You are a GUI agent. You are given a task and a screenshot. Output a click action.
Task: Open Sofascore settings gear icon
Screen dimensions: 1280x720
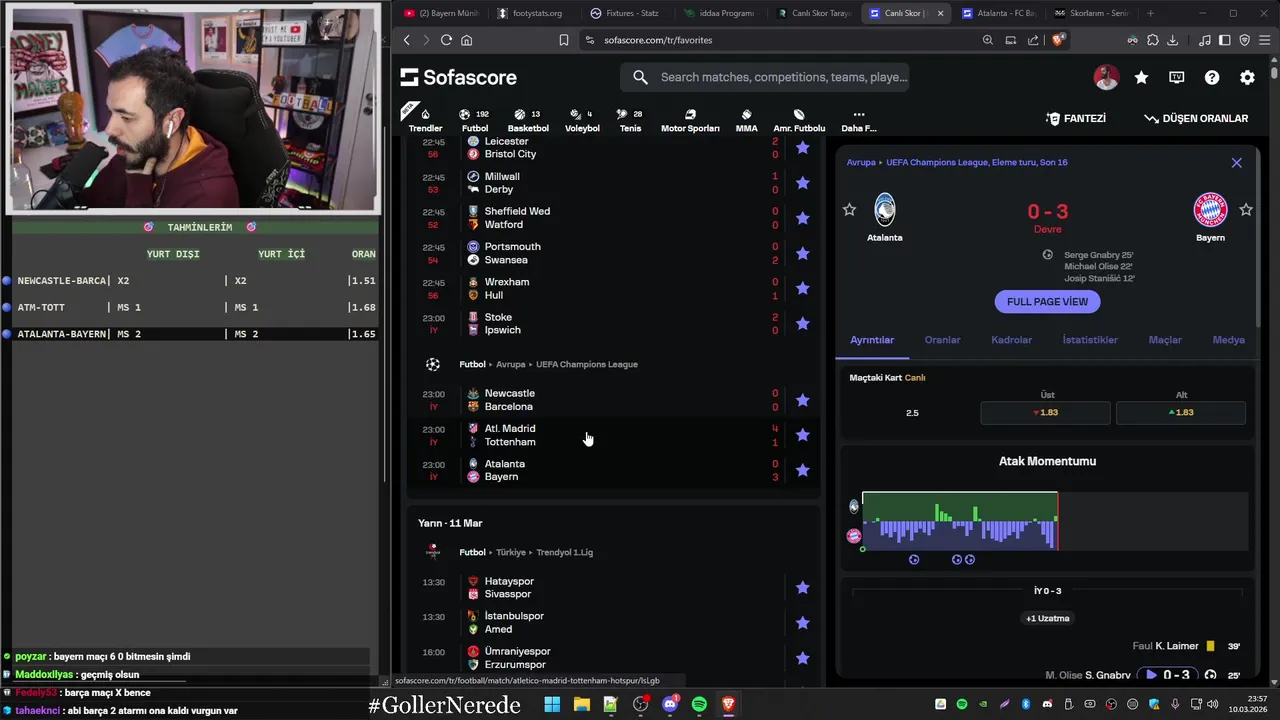tap(1247, 77)
